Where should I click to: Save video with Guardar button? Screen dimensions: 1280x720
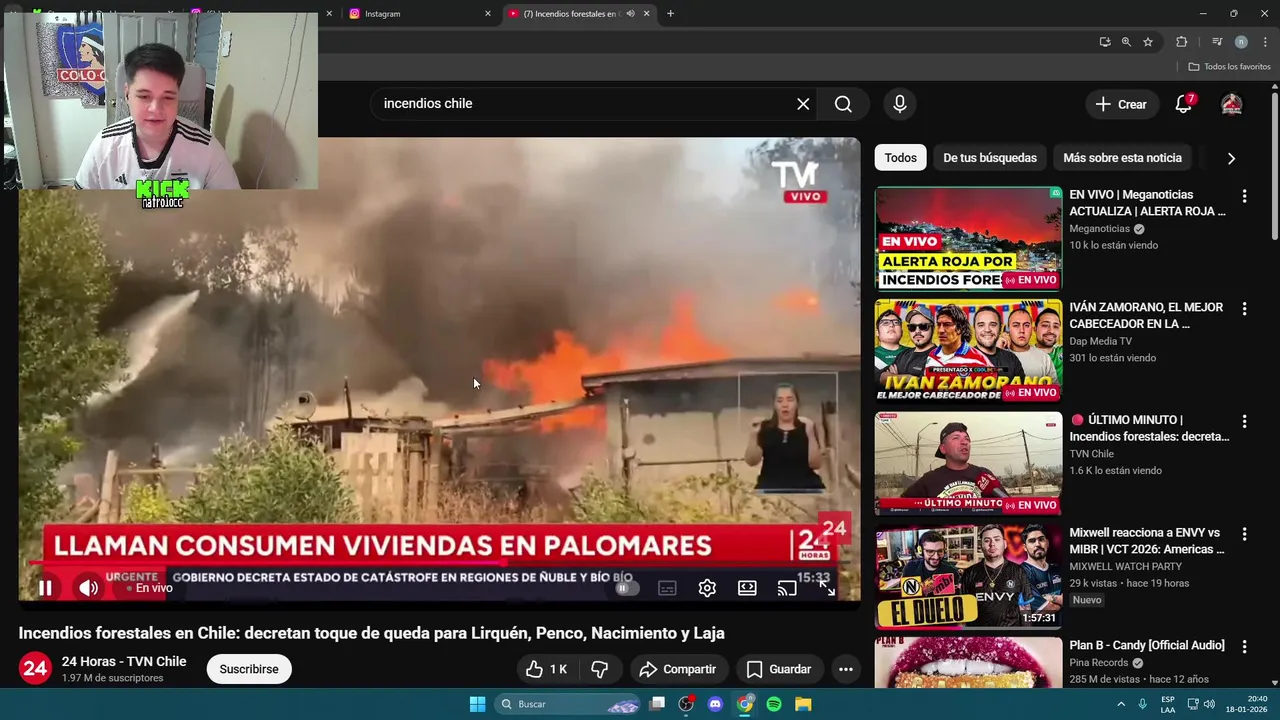(x=779, y=669)
